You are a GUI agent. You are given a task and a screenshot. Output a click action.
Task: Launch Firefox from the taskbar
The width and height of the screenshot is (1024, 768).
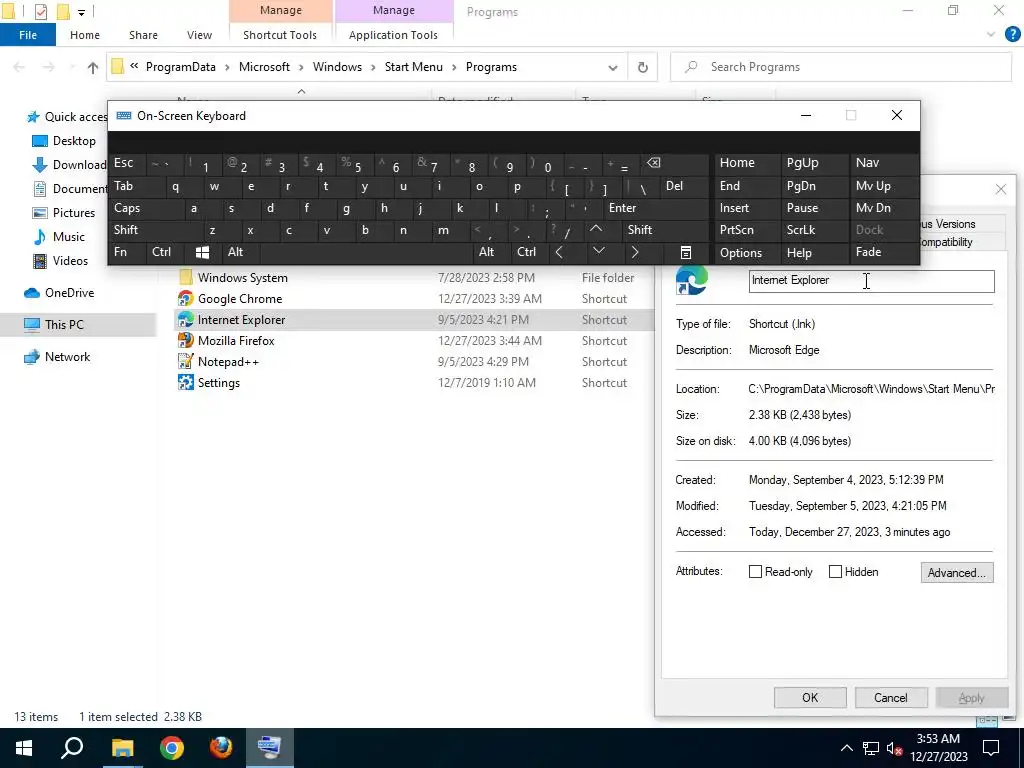pyautogui.click(x=221, y=748)
